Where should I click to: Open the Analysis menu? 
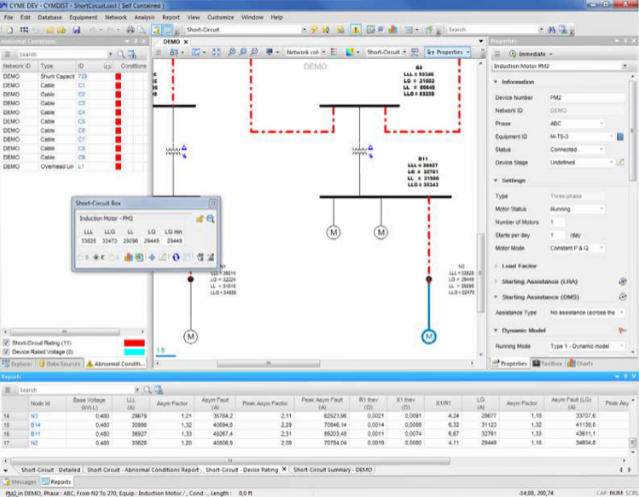[x=144, y=18]
